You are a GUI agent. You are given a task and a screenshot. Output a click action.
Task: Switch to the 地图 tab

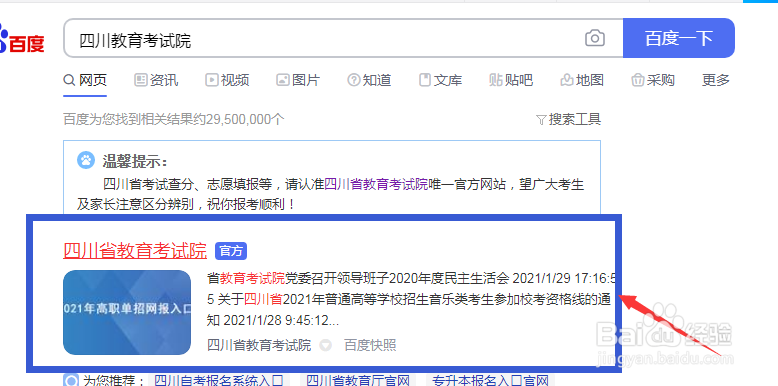click(x=582, y=80)
